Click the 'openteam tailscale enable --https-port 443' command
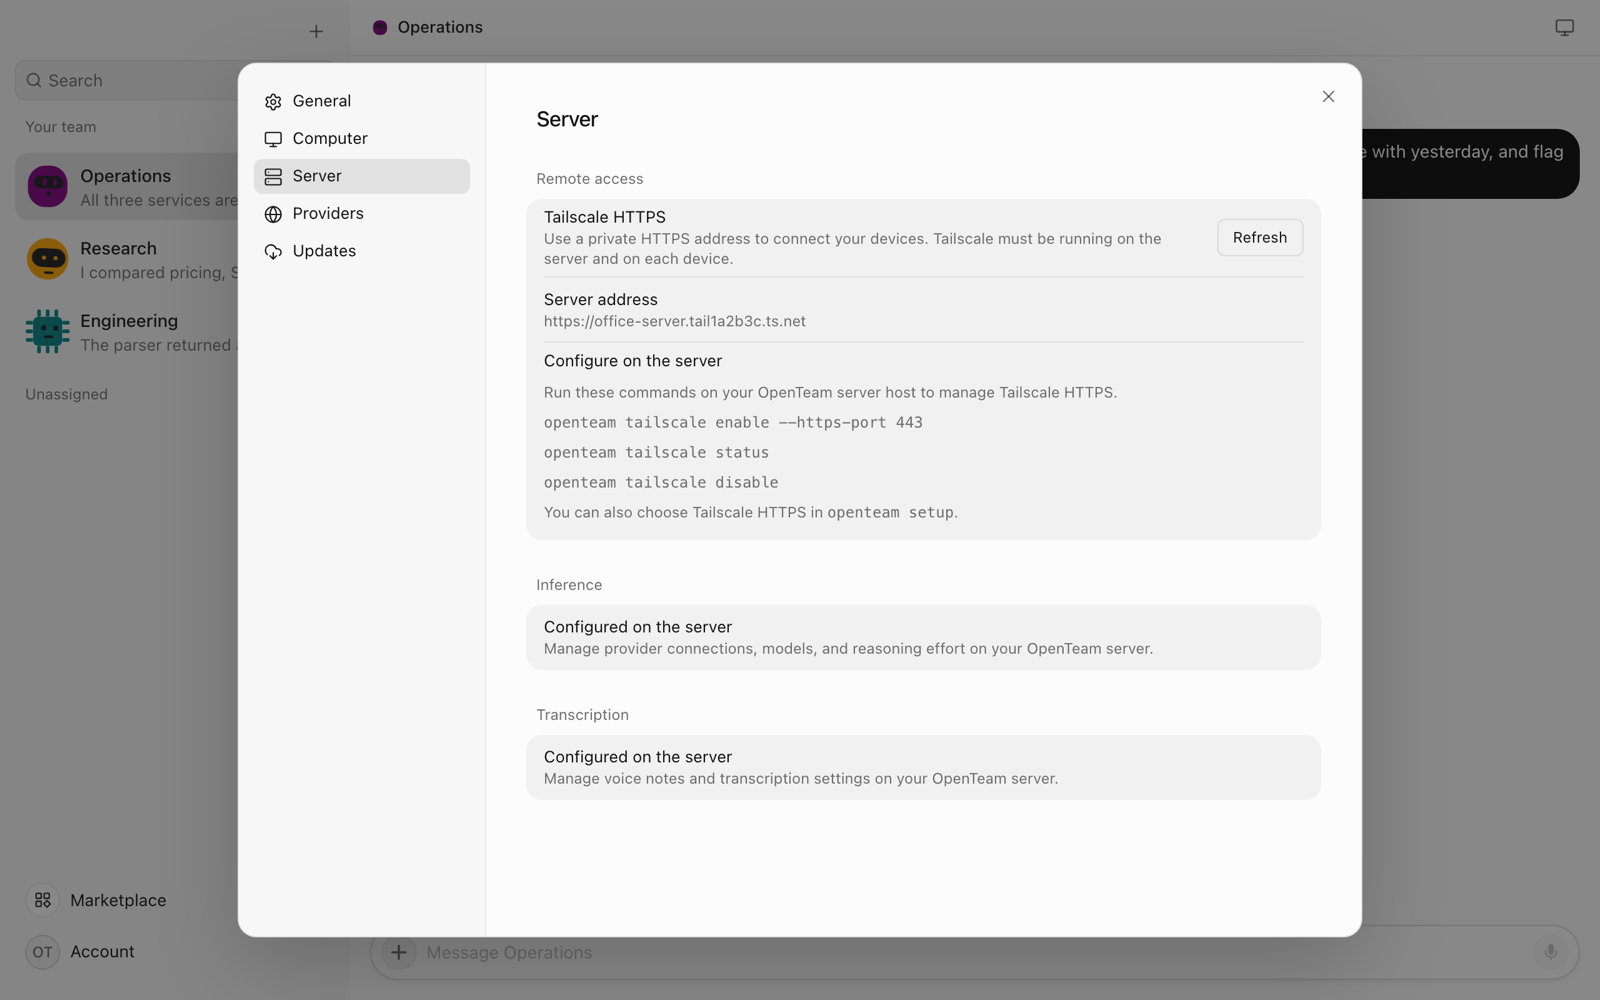This screenshot has width=1600, height=1000. click(x=733, y=423)
